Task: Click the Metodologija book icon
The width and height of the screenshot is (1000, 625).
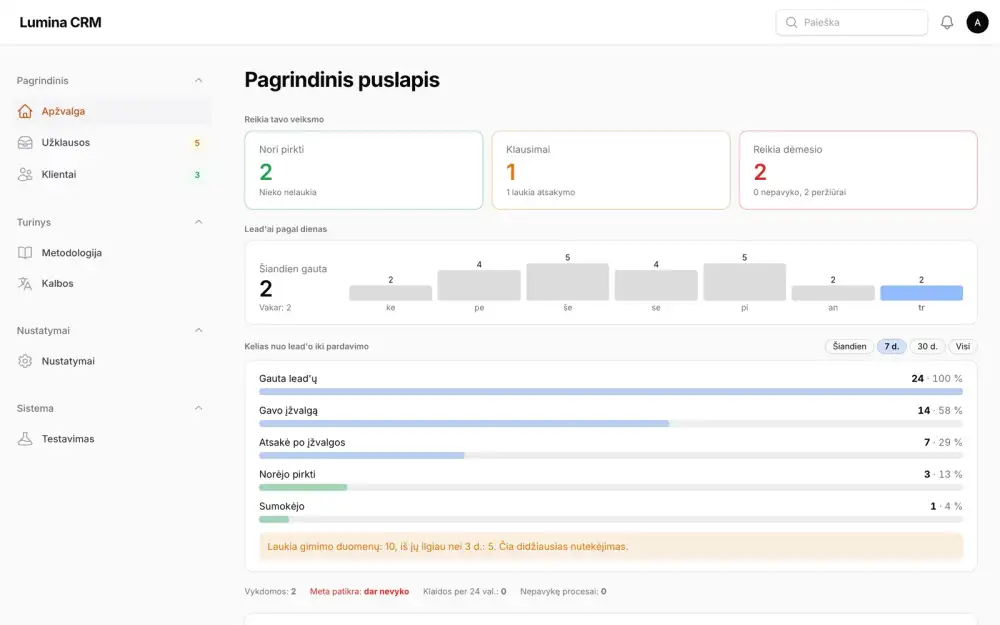Action: (25, 253)
